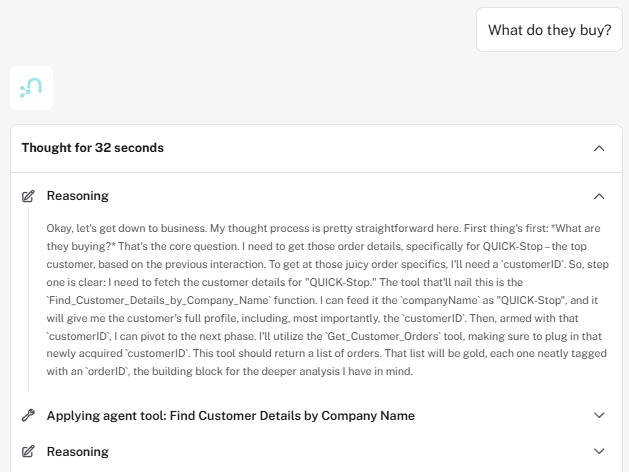This screenshot has width=629, height=472.
Task: Collapse the first Reasoning section using its chevron
Action: [x=599, y=196]
